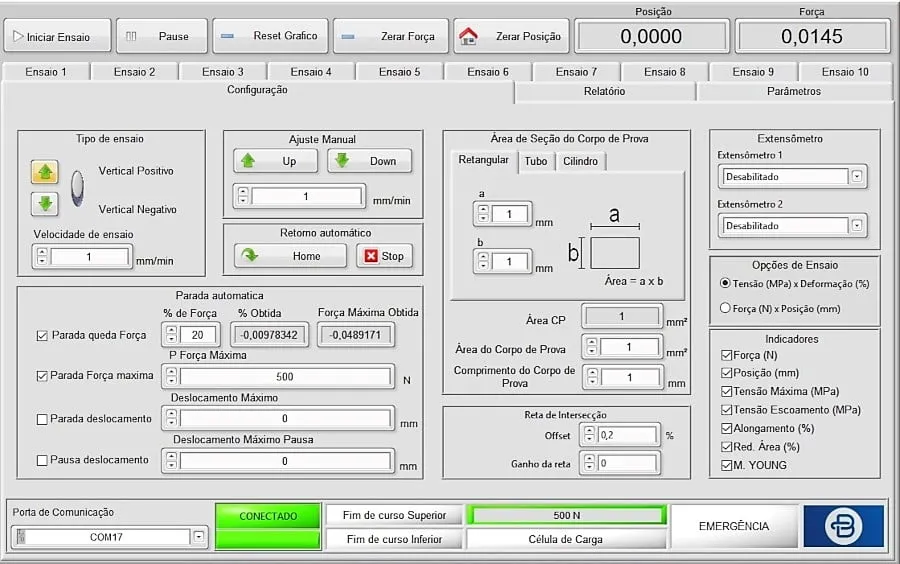The image size is (900, 564).
Task: Click the red house Zerar Posição icon
Action: point(468,36)
